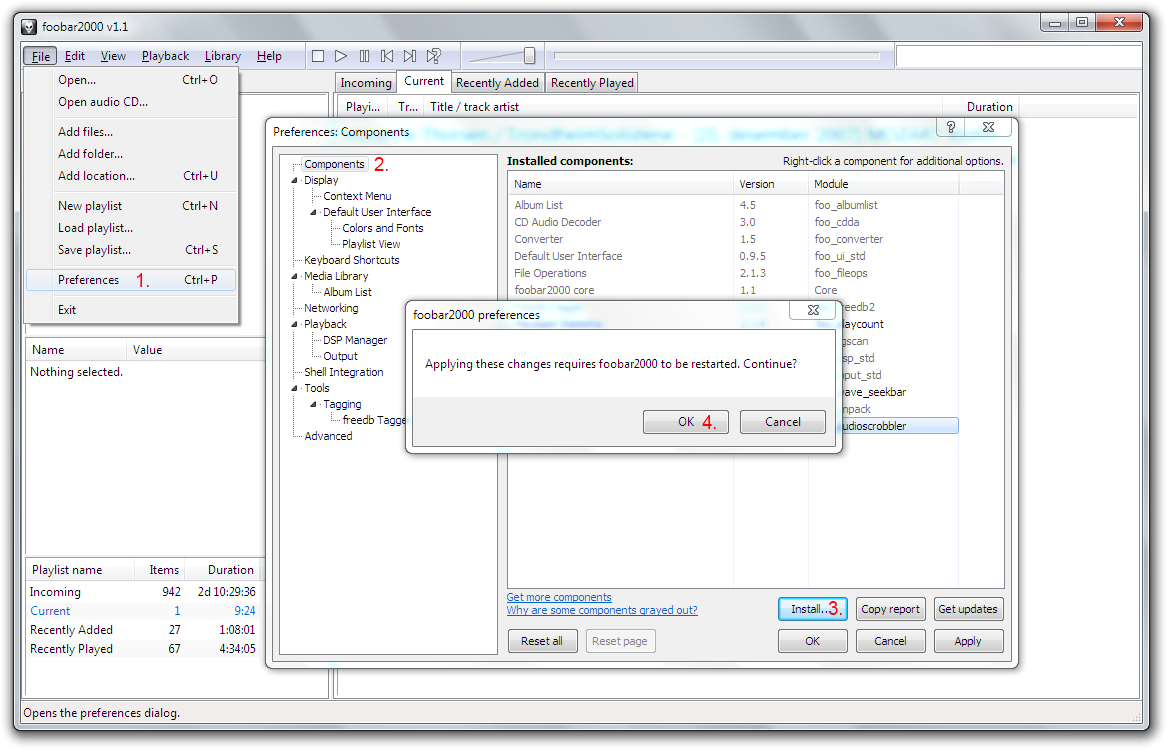Click the Play triangle icon
Viewport: 1168px width, 750px height.
pos(341,56)
